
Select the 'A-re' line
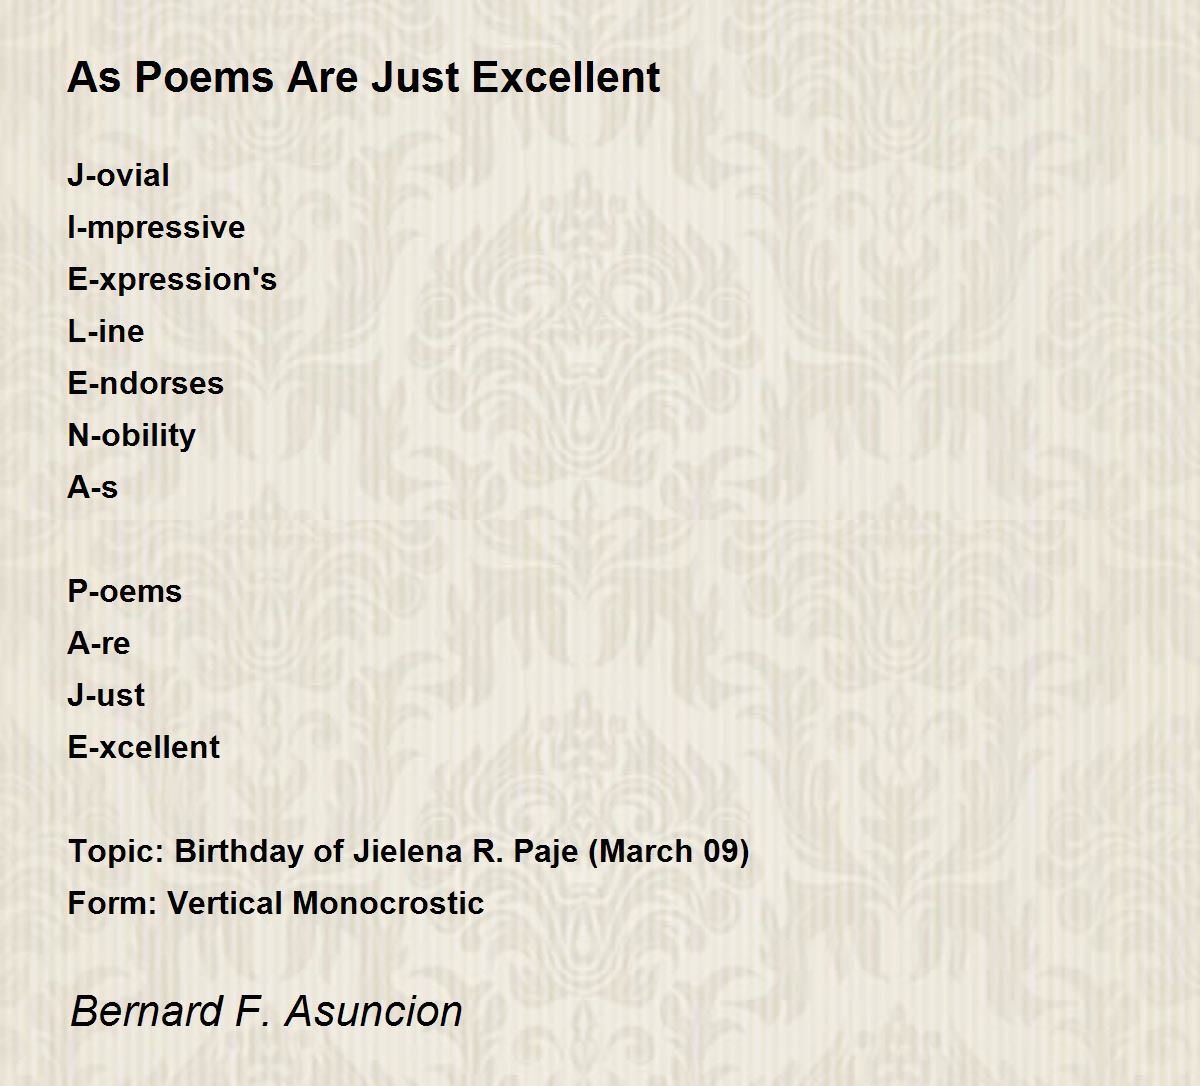99,643
